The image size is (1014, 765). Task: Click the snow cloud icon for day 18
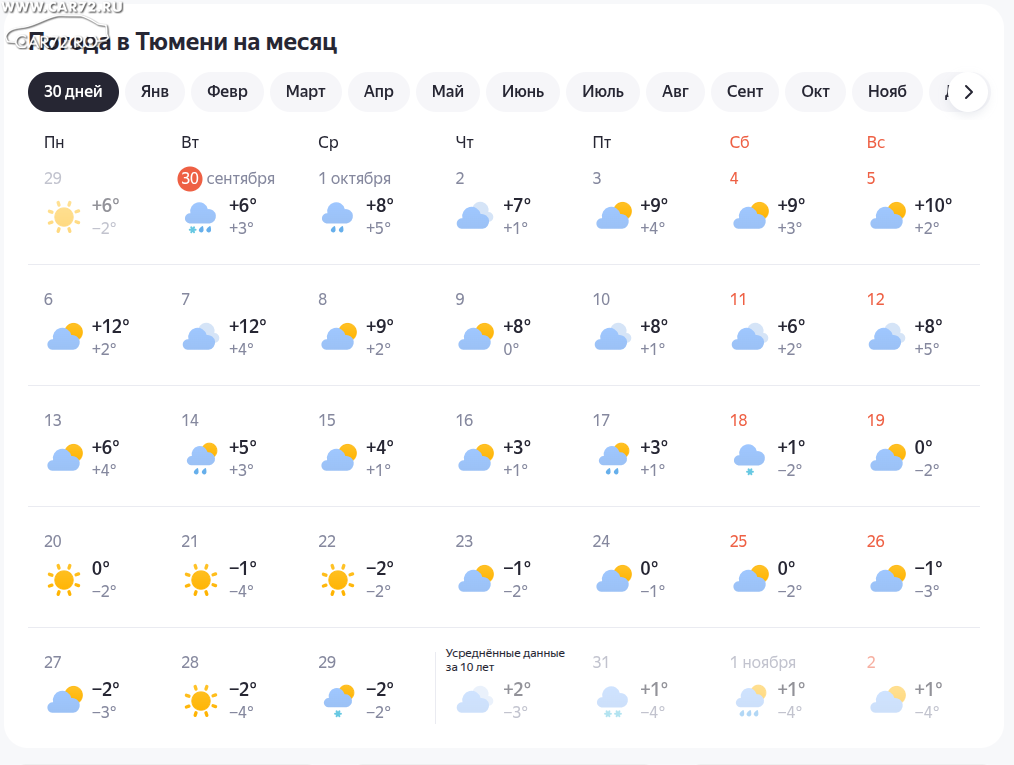click(x=749, y=458)
